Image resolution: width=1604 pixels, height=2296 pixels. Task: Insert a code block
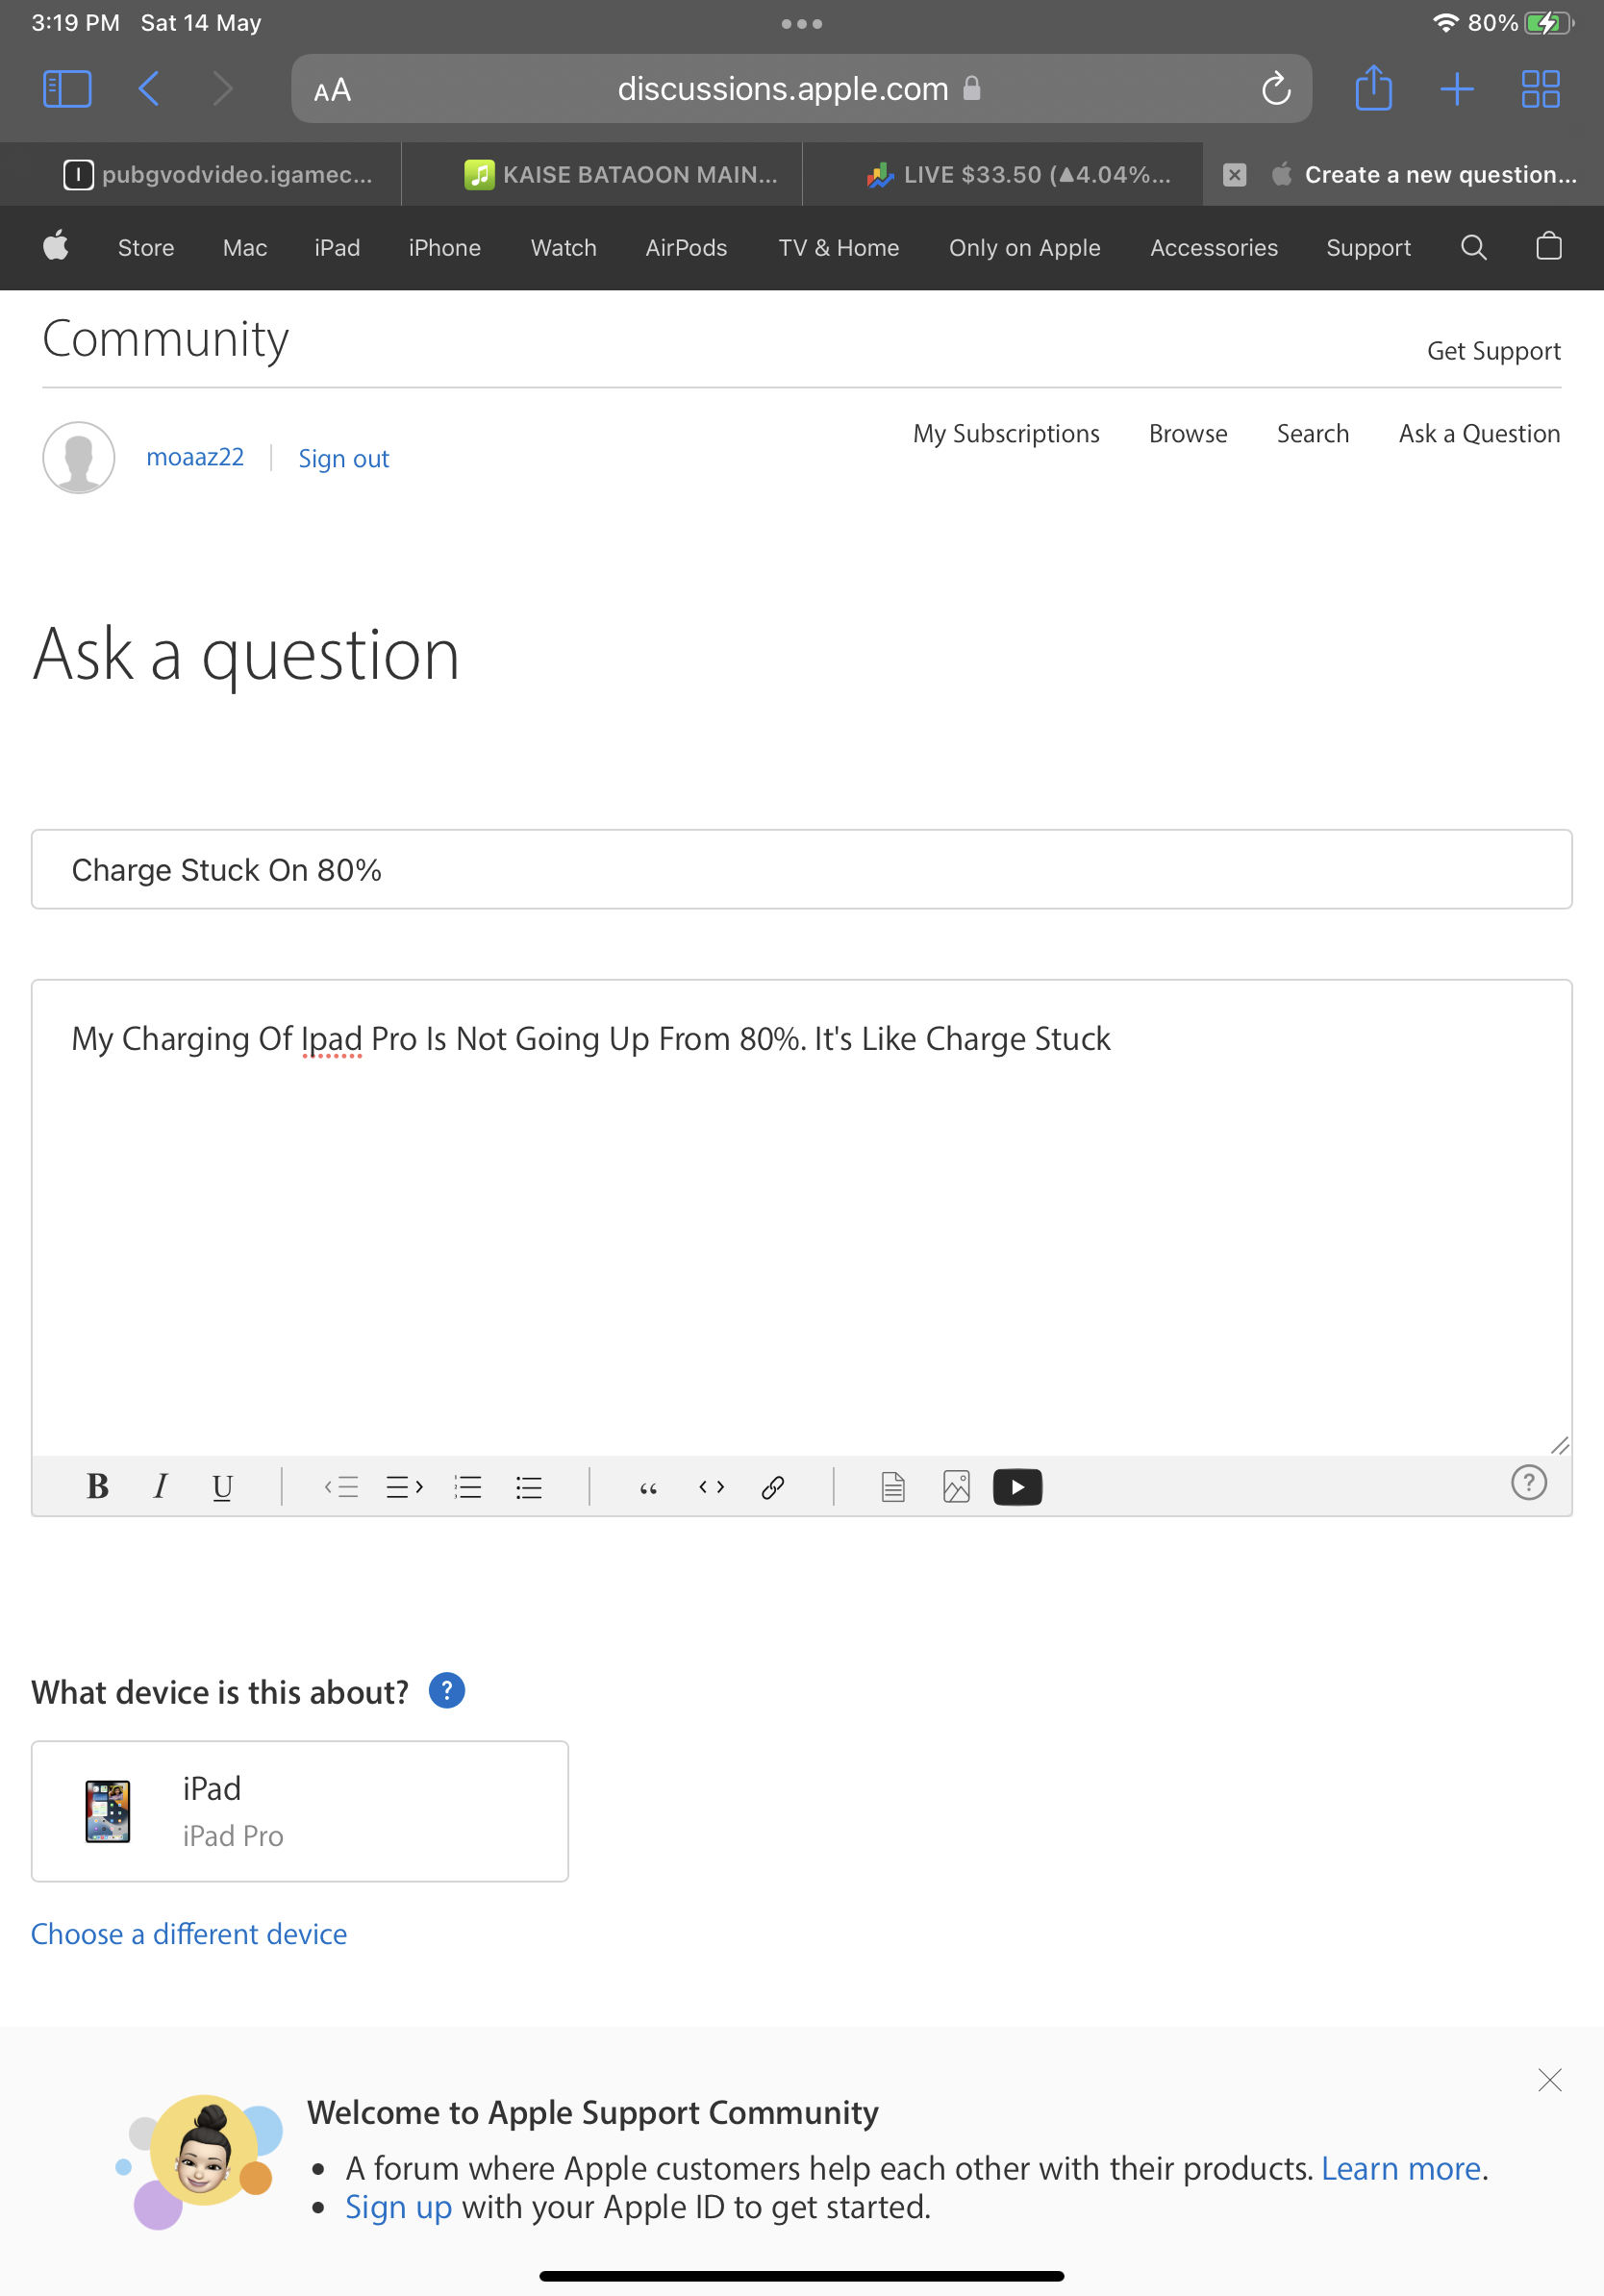711,1487
